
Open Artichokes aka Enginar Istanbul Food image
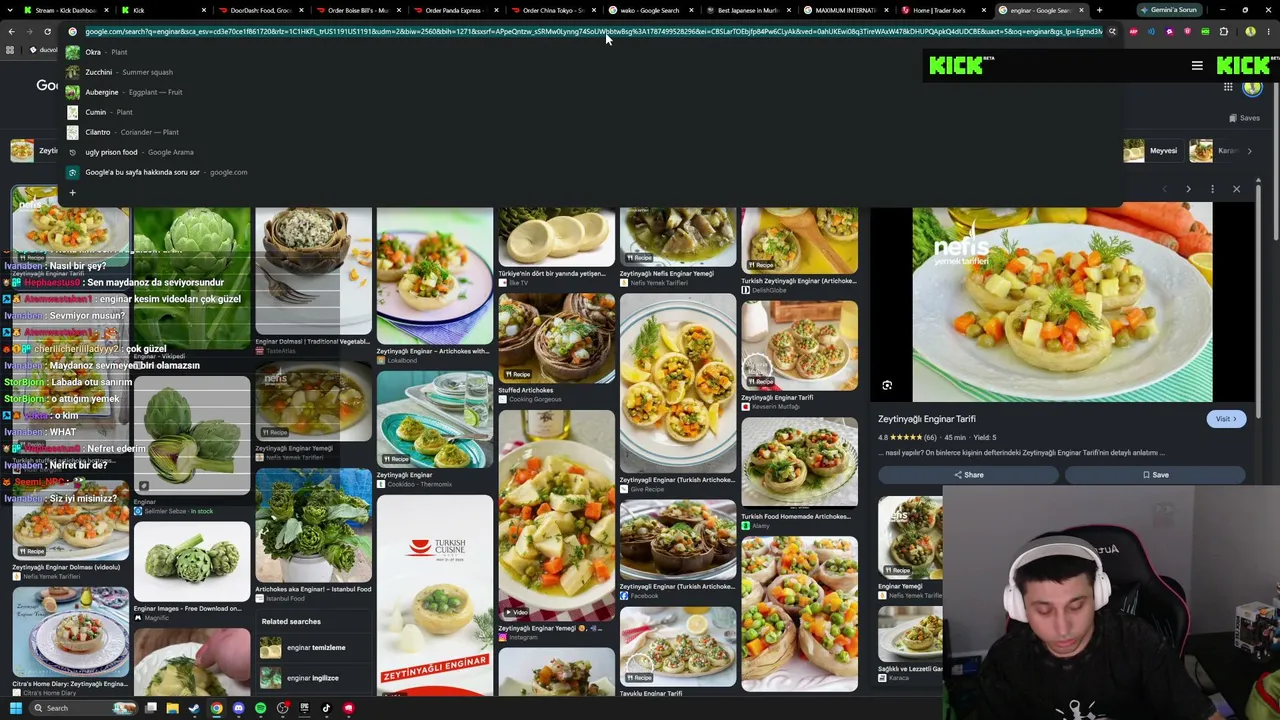click(313, 527)
